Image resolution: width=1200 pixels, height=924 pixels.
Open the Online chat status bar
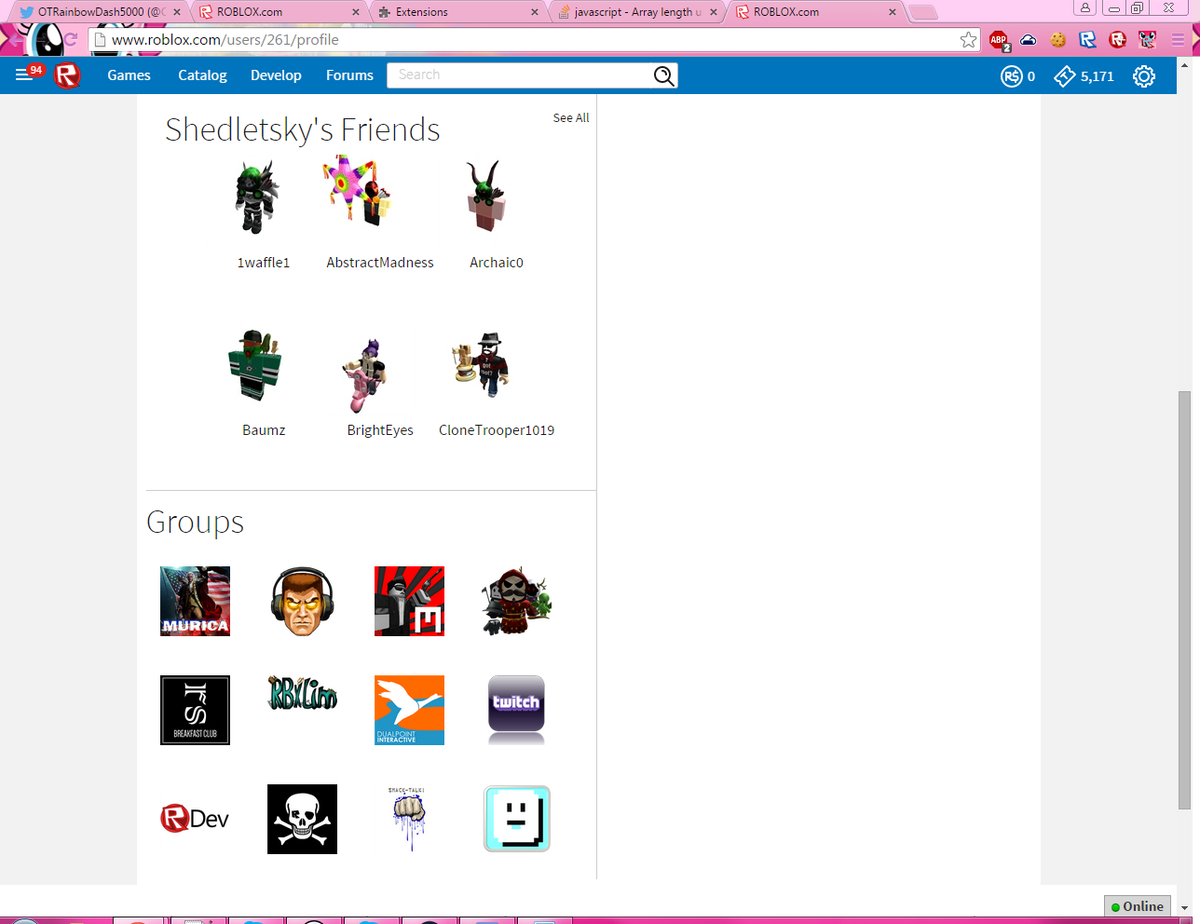(x=1139, y=906)
